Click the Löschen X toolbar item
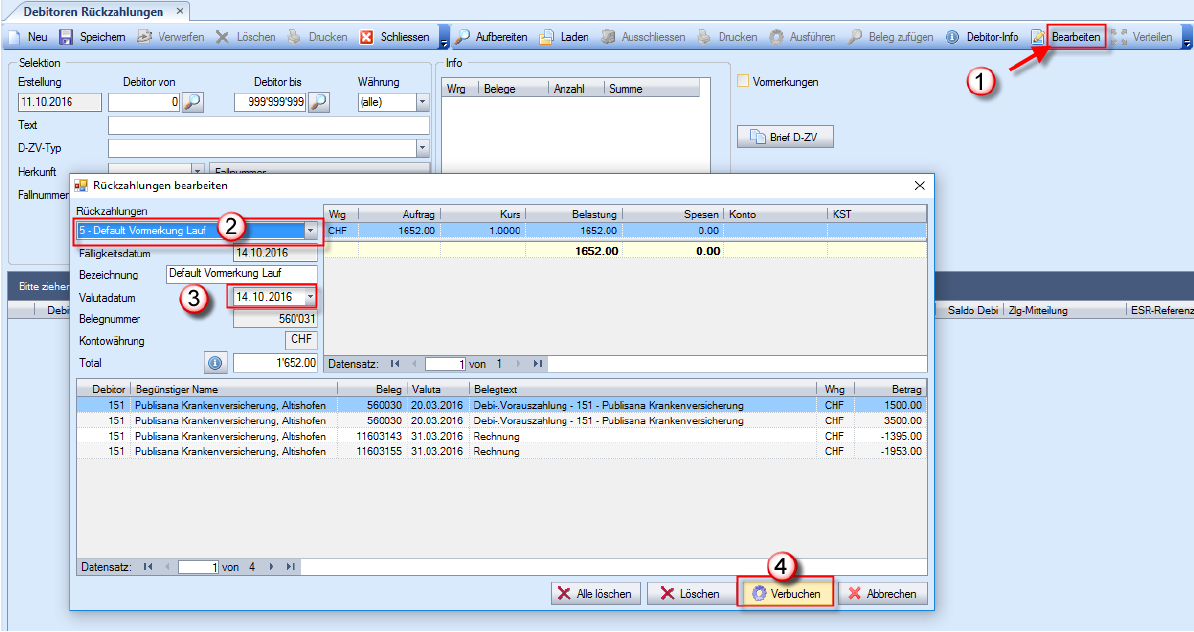1194x632 pixels. pos(245,37)
